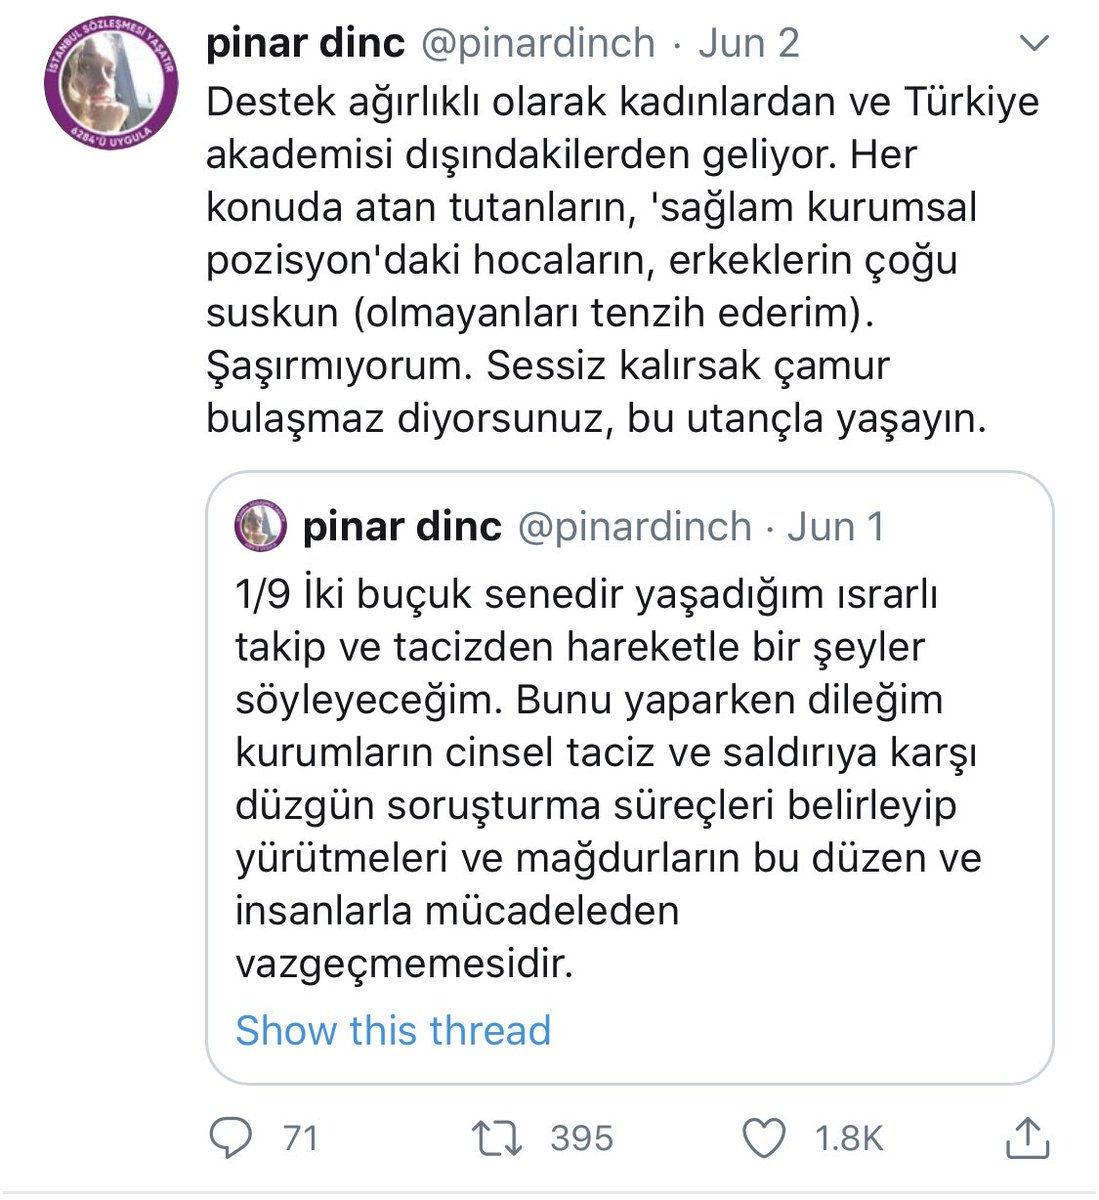The image size is (1099, 1200).
Task: View the 1.8K likes count
Action: pyautogui.click(x=848, y=1138)
